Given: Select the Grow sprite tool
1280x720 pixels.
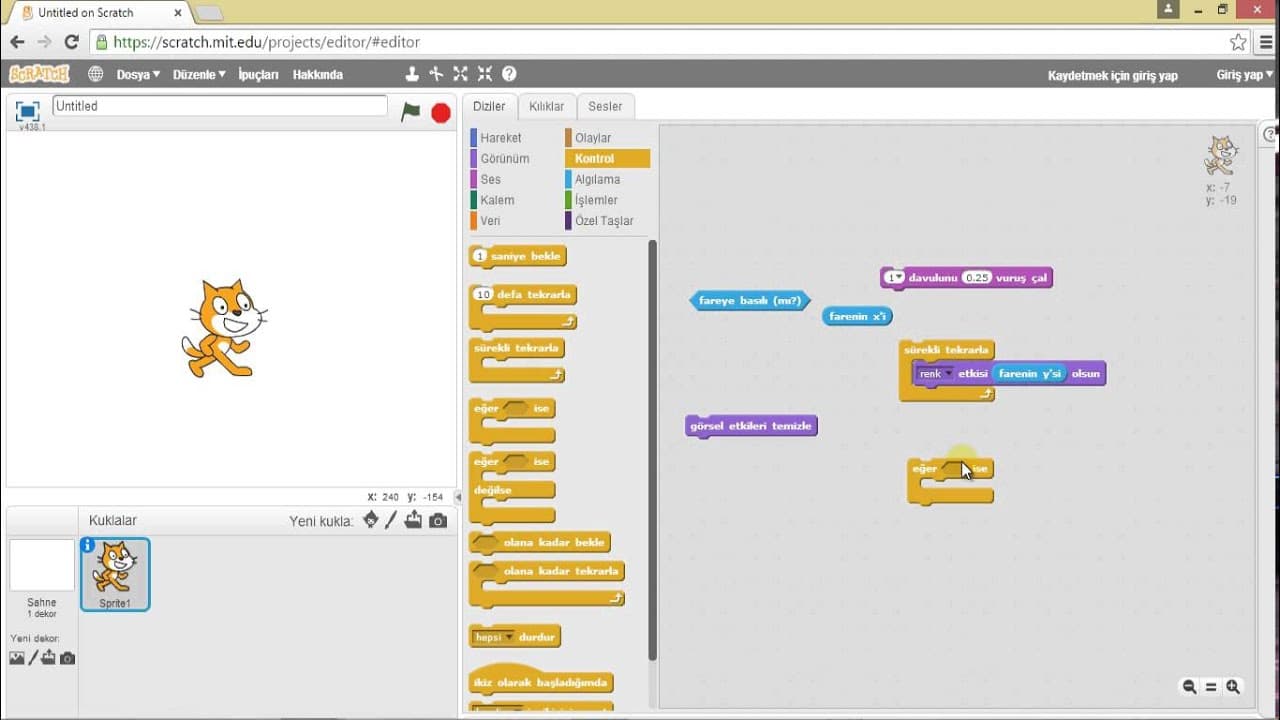Looking at the screenshot, I should tap(460, 74).
